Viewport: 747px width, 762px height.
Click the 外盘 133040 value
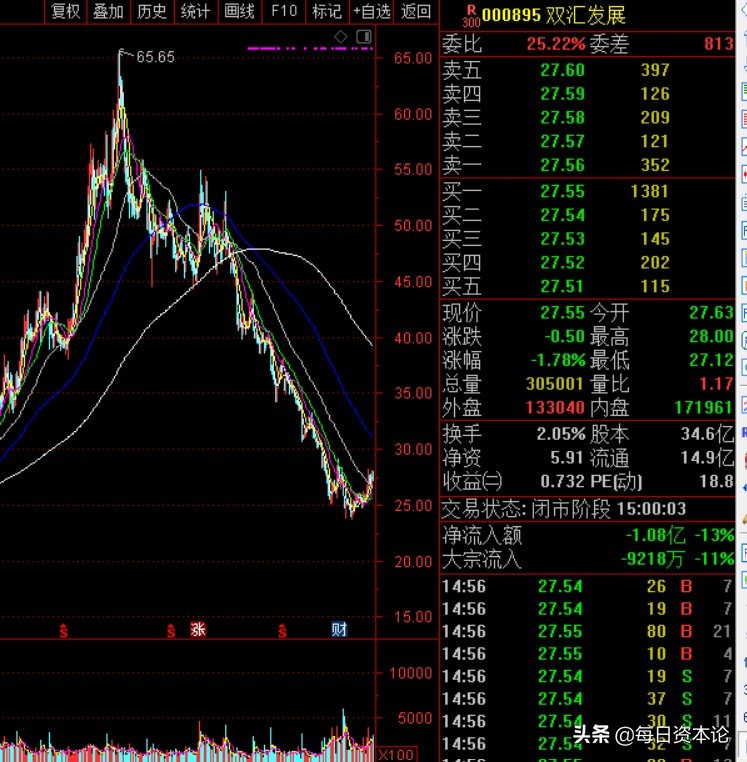pyautogui.click(x=555, y=408)
